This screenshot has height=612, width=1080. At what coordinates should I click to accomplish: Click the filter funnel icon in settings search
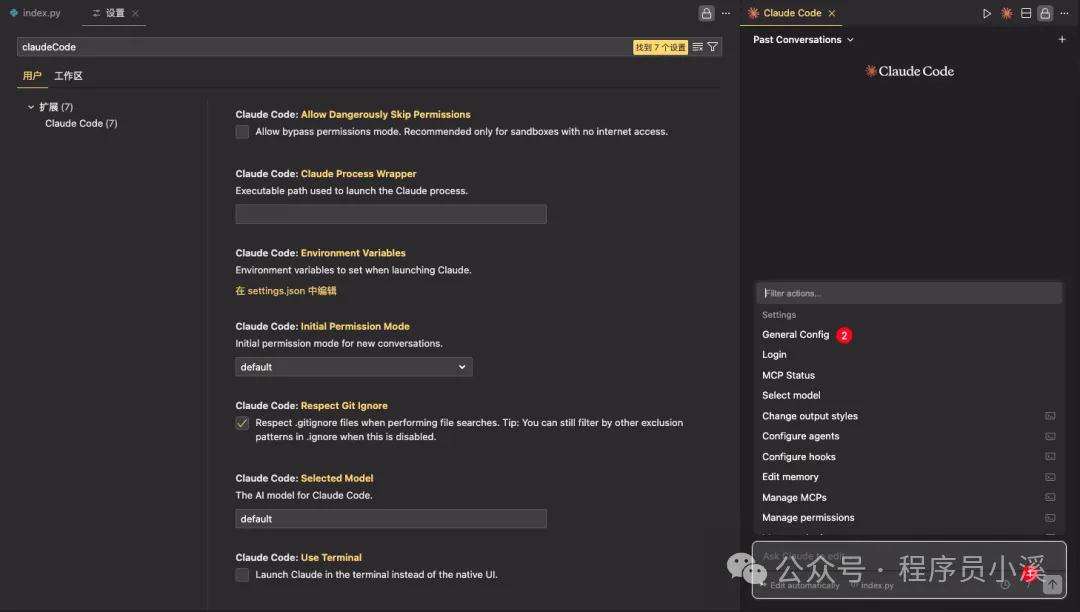tap(713, 47)
